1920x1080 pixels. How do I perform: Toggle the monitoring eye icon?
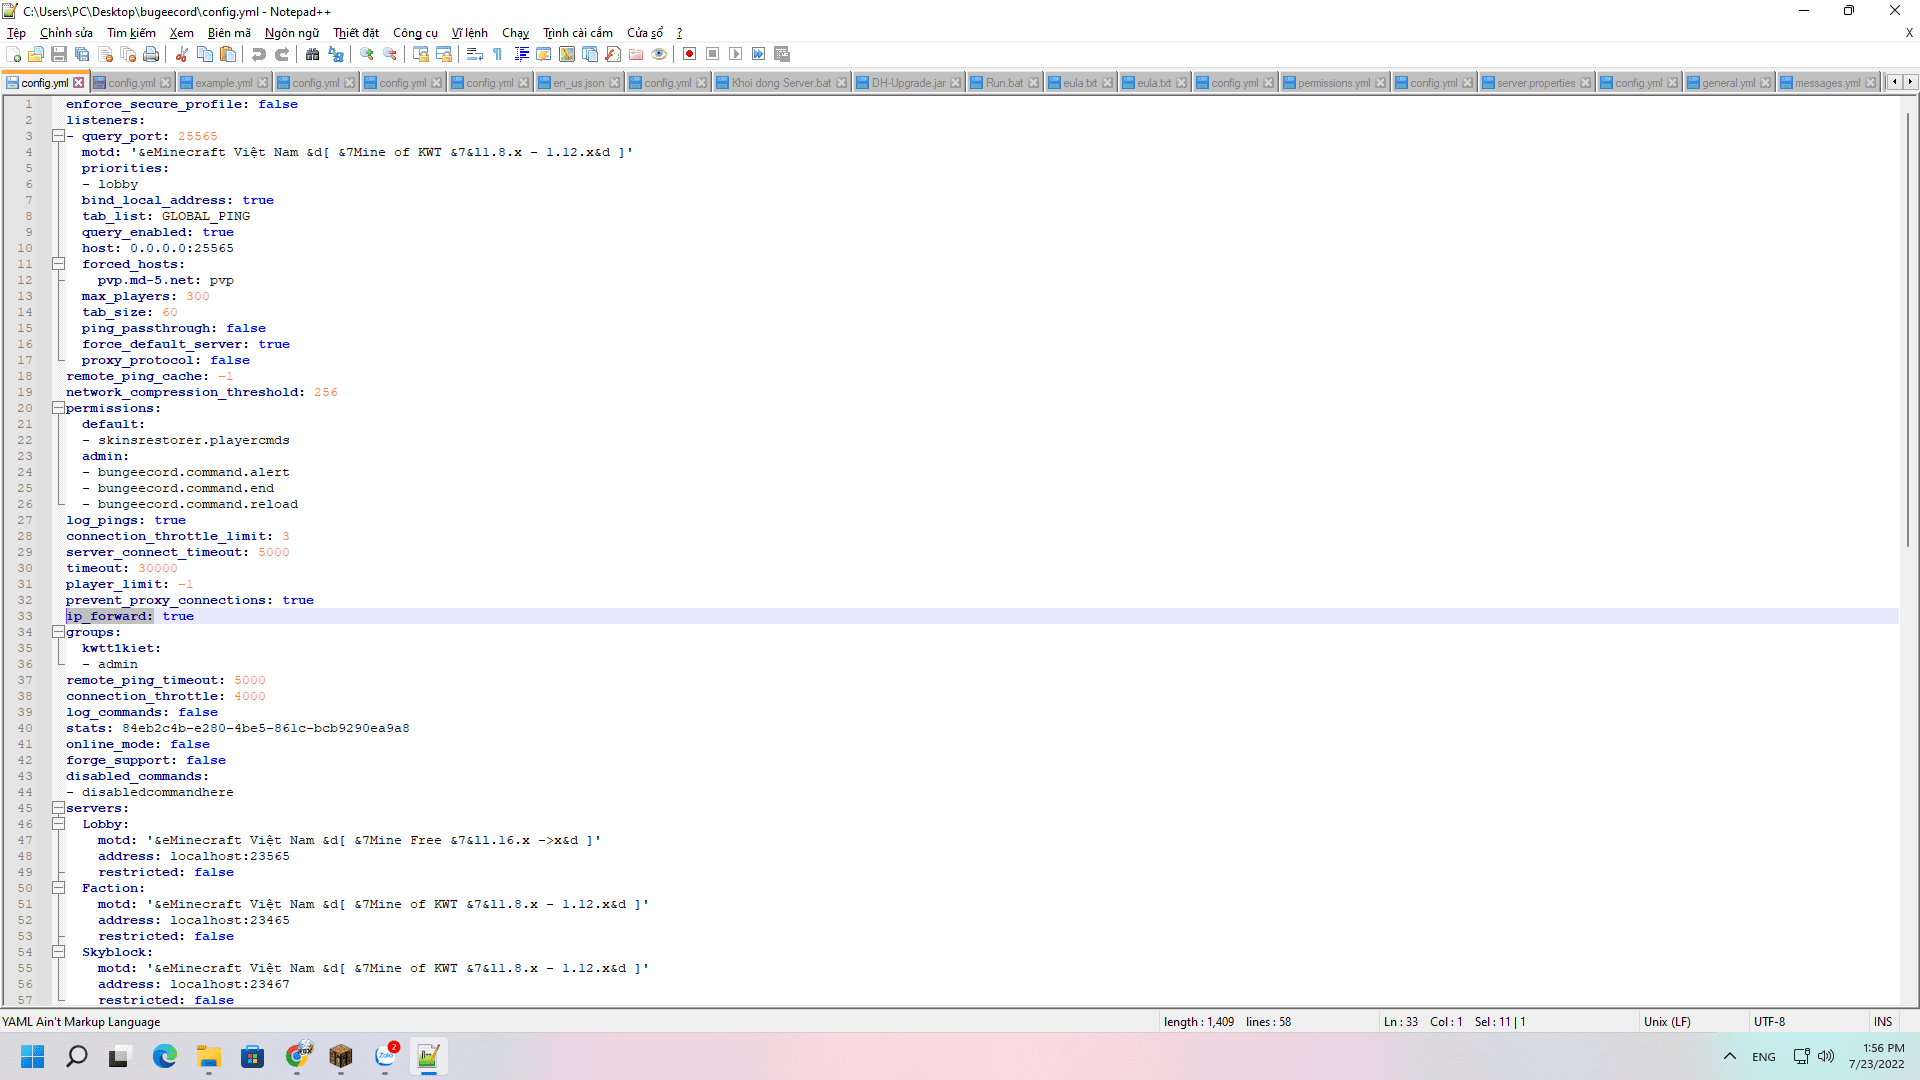pyautogui.click(x=659, y=54)
